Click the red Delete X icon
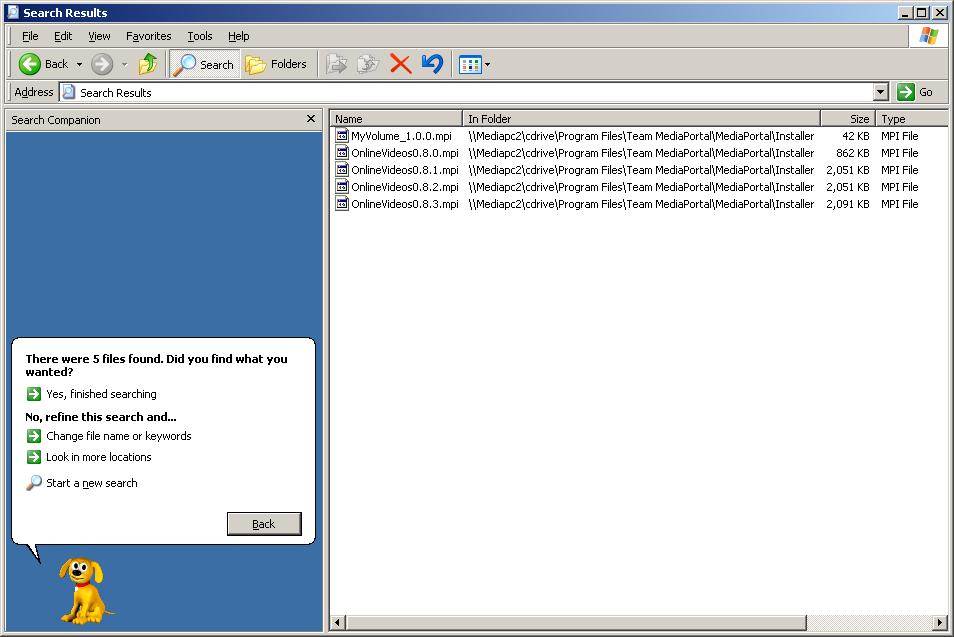 [400, 64]
